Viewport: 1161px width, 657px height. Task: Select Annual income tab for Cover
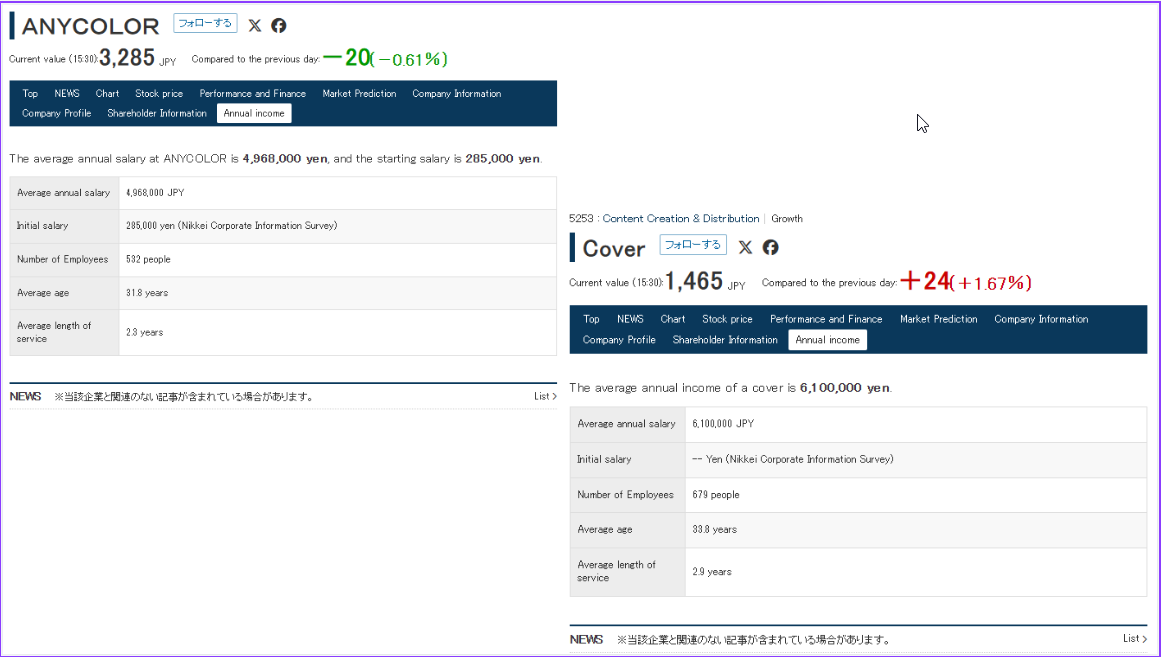[828, 340]
